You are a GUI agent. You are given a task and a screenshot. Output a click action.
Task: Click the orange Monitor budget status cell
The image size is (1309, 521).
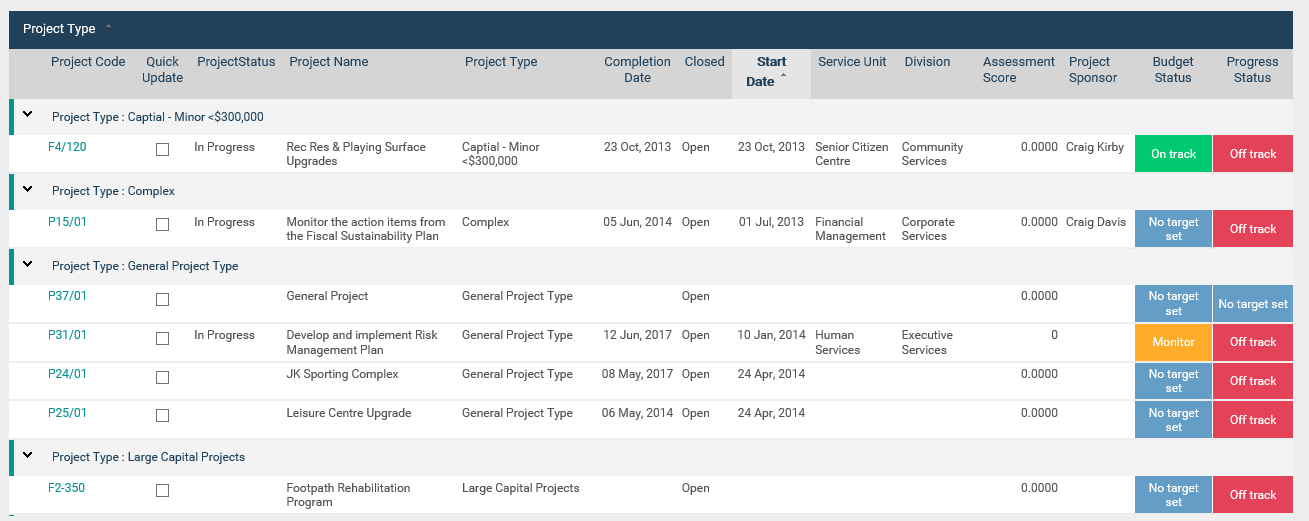tap(1173, 342)
